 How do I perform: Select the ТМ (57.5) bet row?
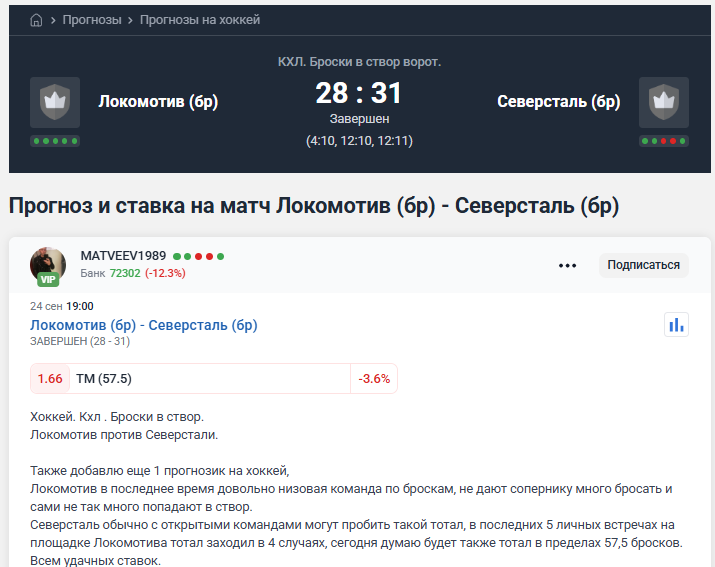[214, 379]
